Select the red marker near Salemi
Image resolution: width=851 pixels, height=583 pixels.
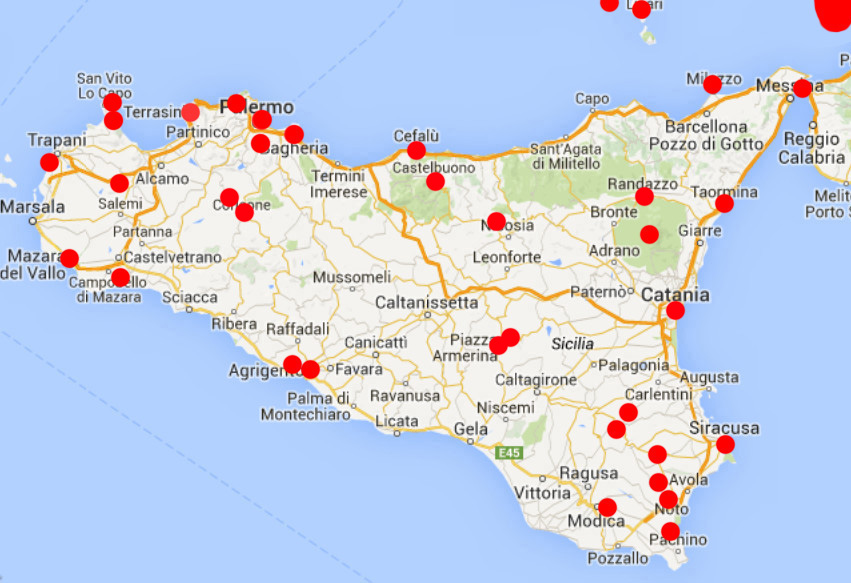119,183
